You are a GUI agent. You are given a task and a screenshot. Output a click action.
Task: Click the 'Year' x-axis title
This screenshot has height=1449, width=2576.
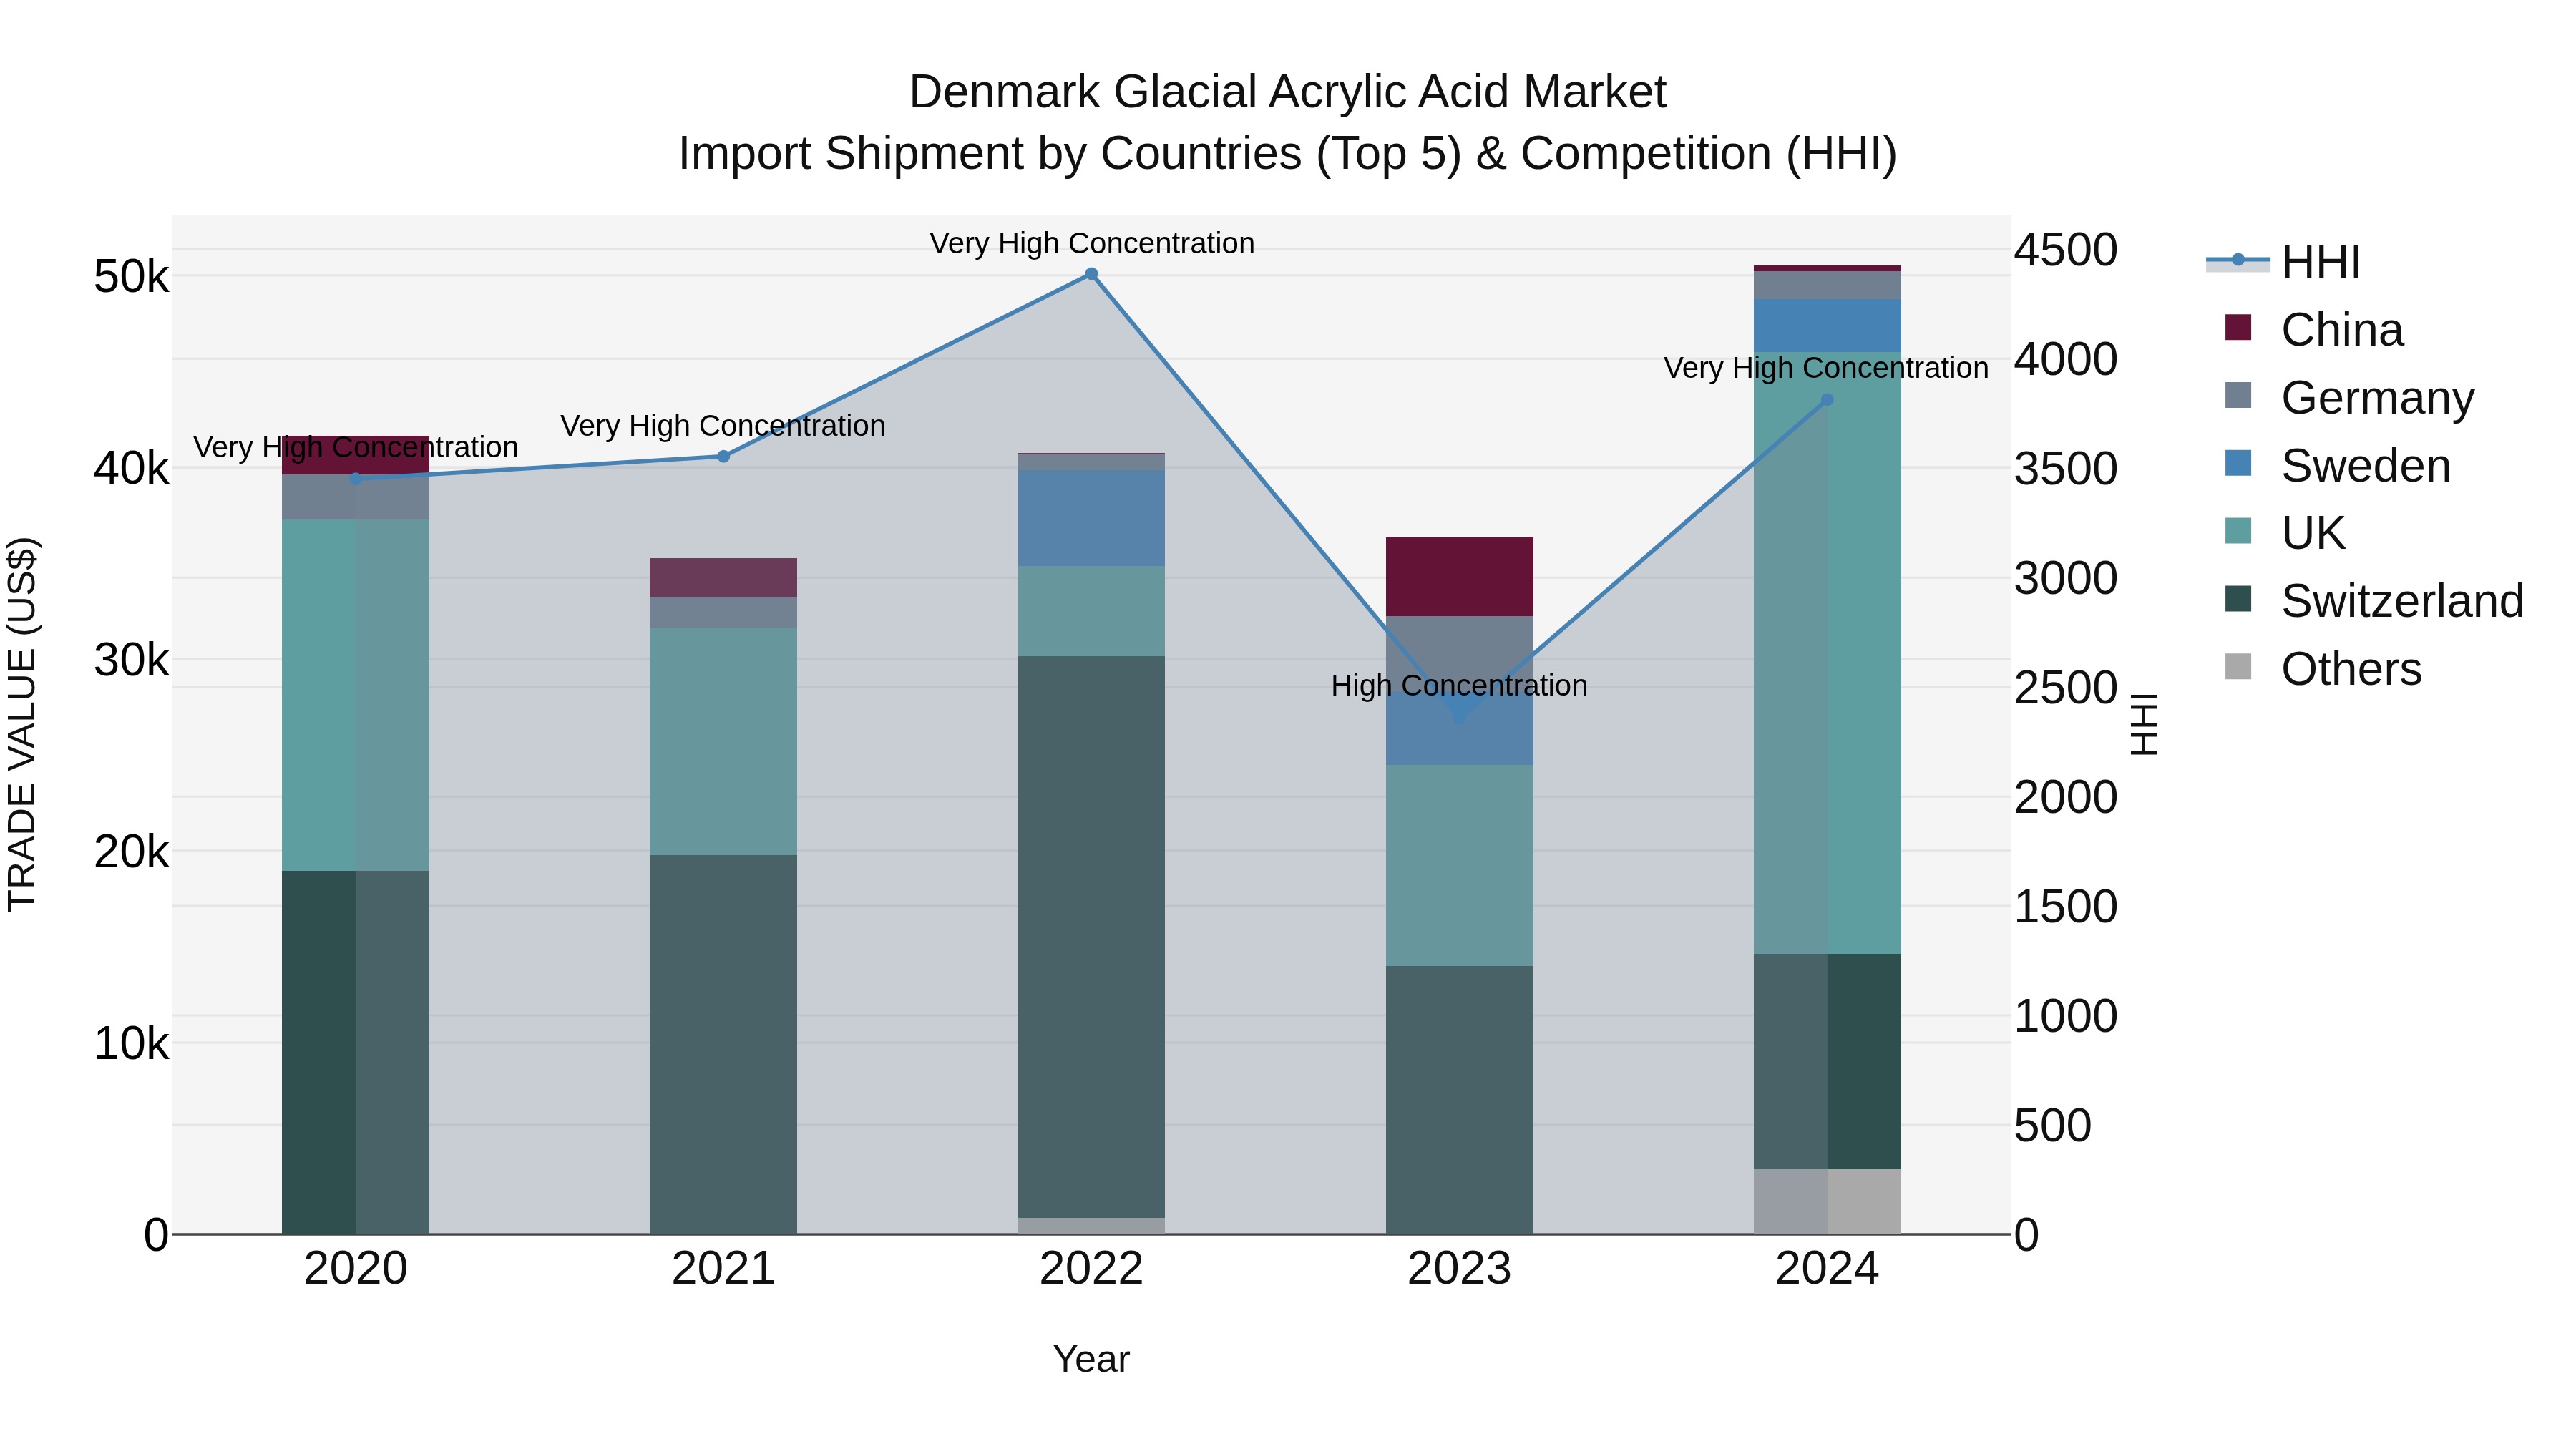[x=1091, y=1360]
